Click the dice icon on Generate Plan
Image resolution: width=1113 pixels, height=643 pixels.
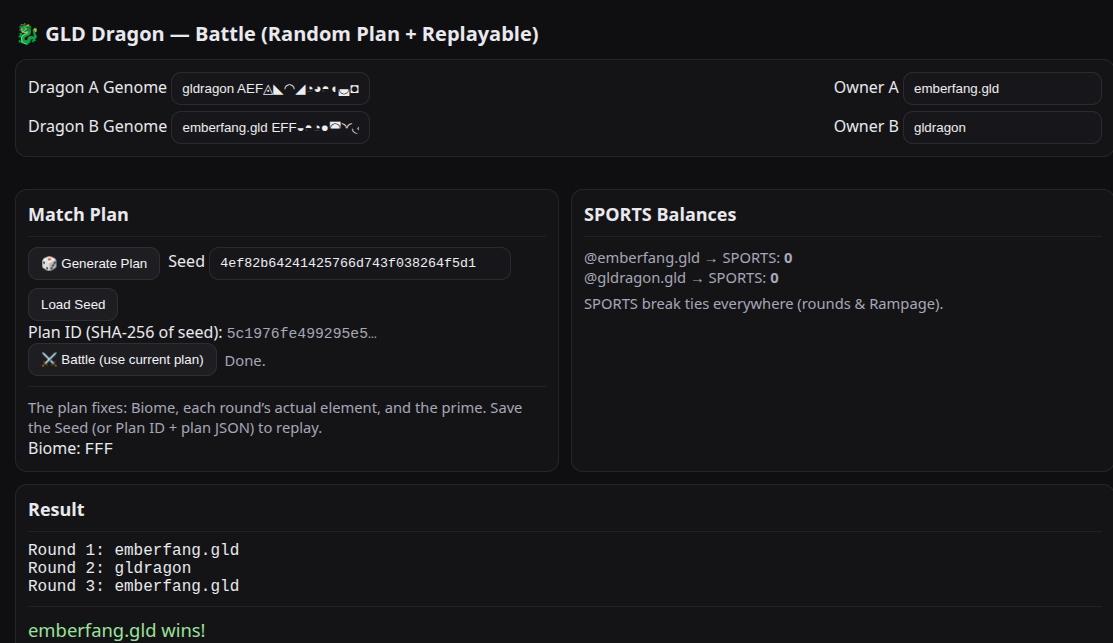pos(49,263)
